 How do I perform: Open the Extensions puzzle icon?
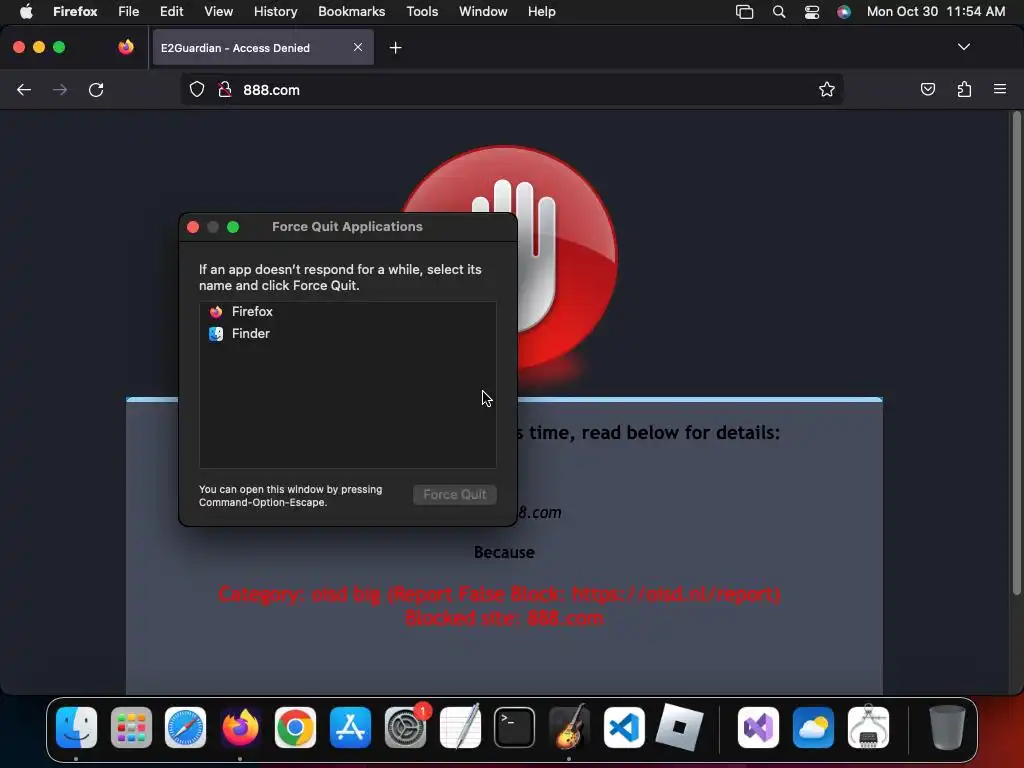(964, 89)
